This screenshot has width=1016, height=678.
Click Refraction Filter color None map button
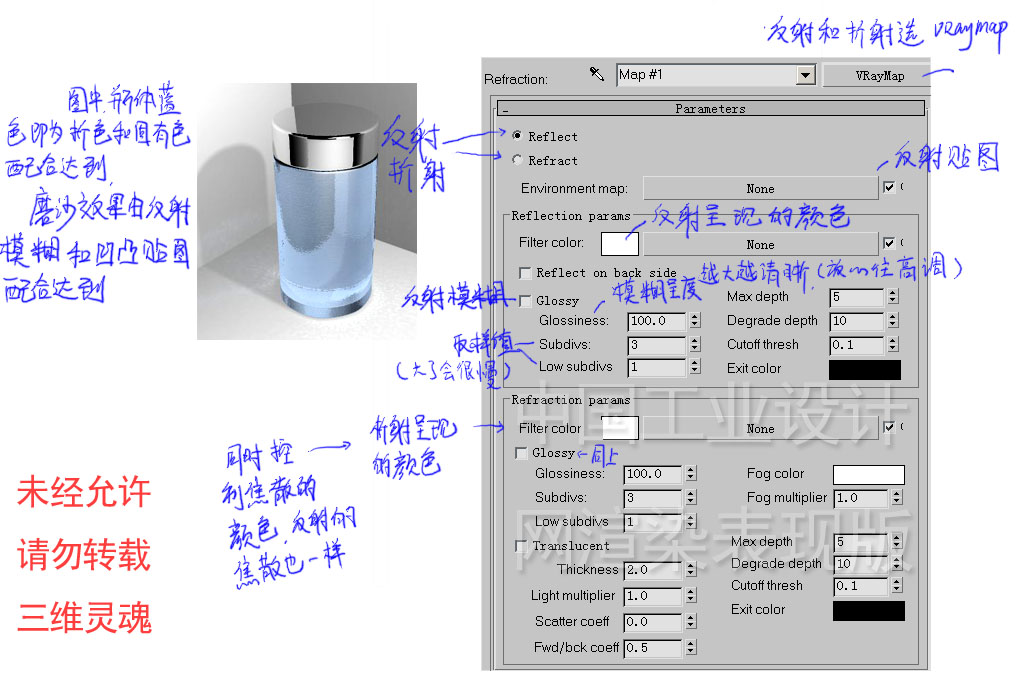[760, 428]
